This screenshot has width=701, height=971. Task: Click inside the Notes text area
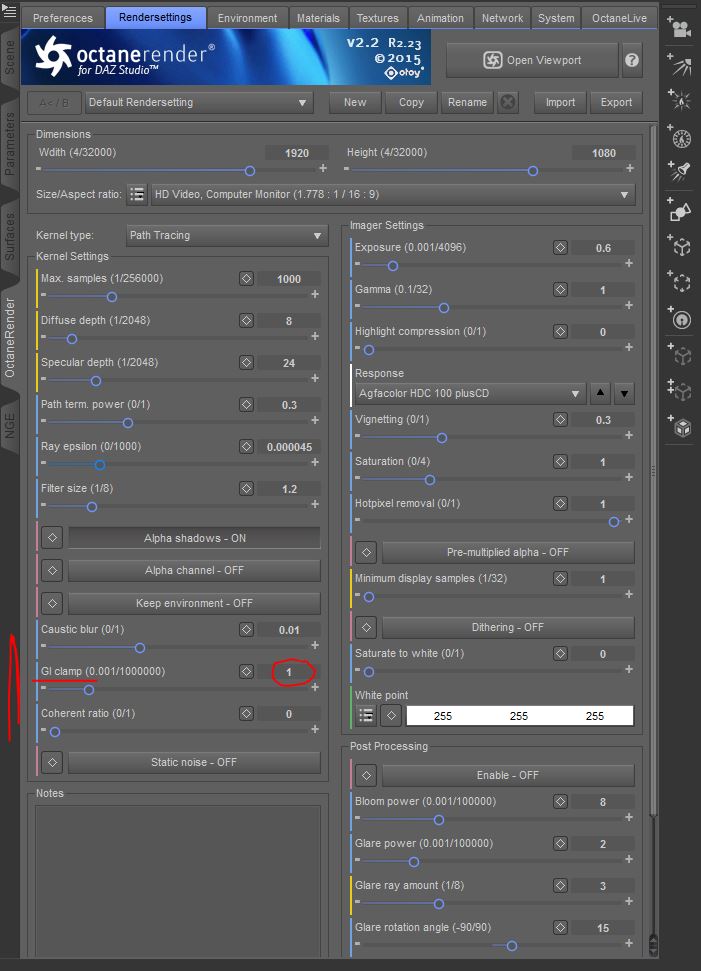(178, 879)
